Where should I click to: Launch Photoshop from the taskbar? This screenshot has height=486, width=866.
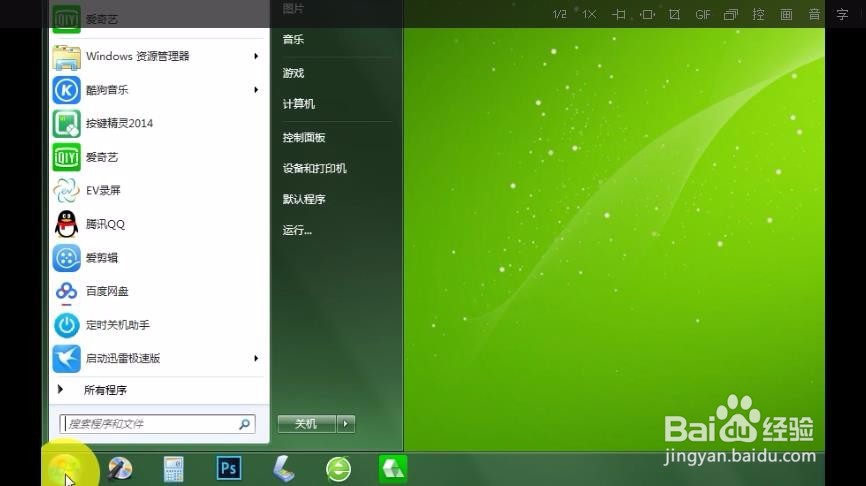click(229, 469)
